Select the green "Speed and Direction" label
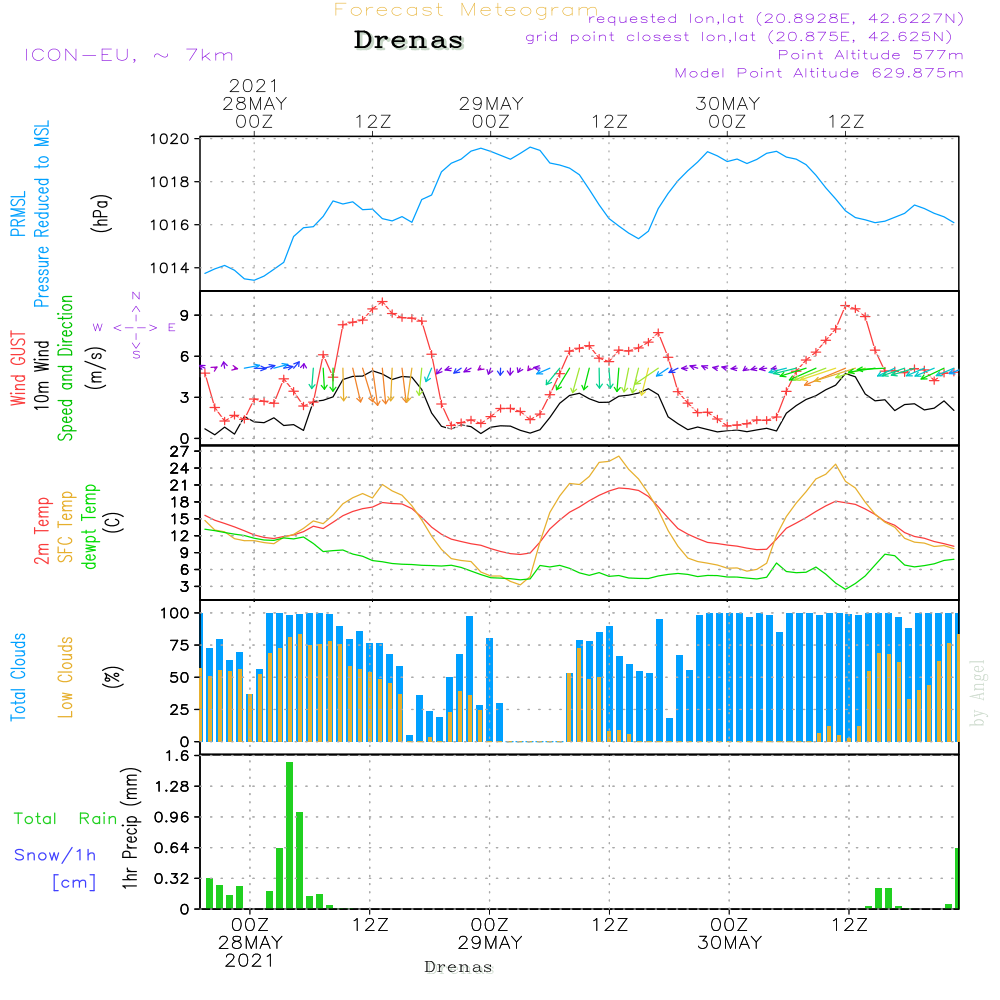Viewport: 1000px width, 1000px height. (x=65, y=368)
